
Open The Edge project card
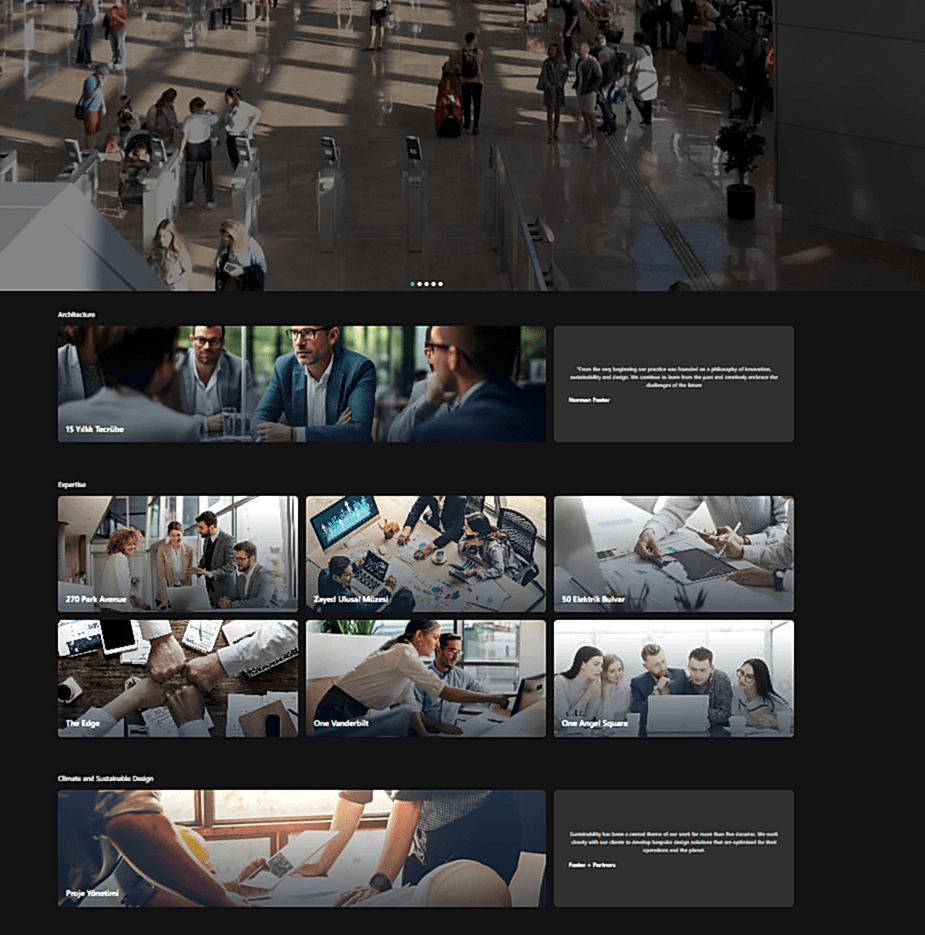(177, 677)
